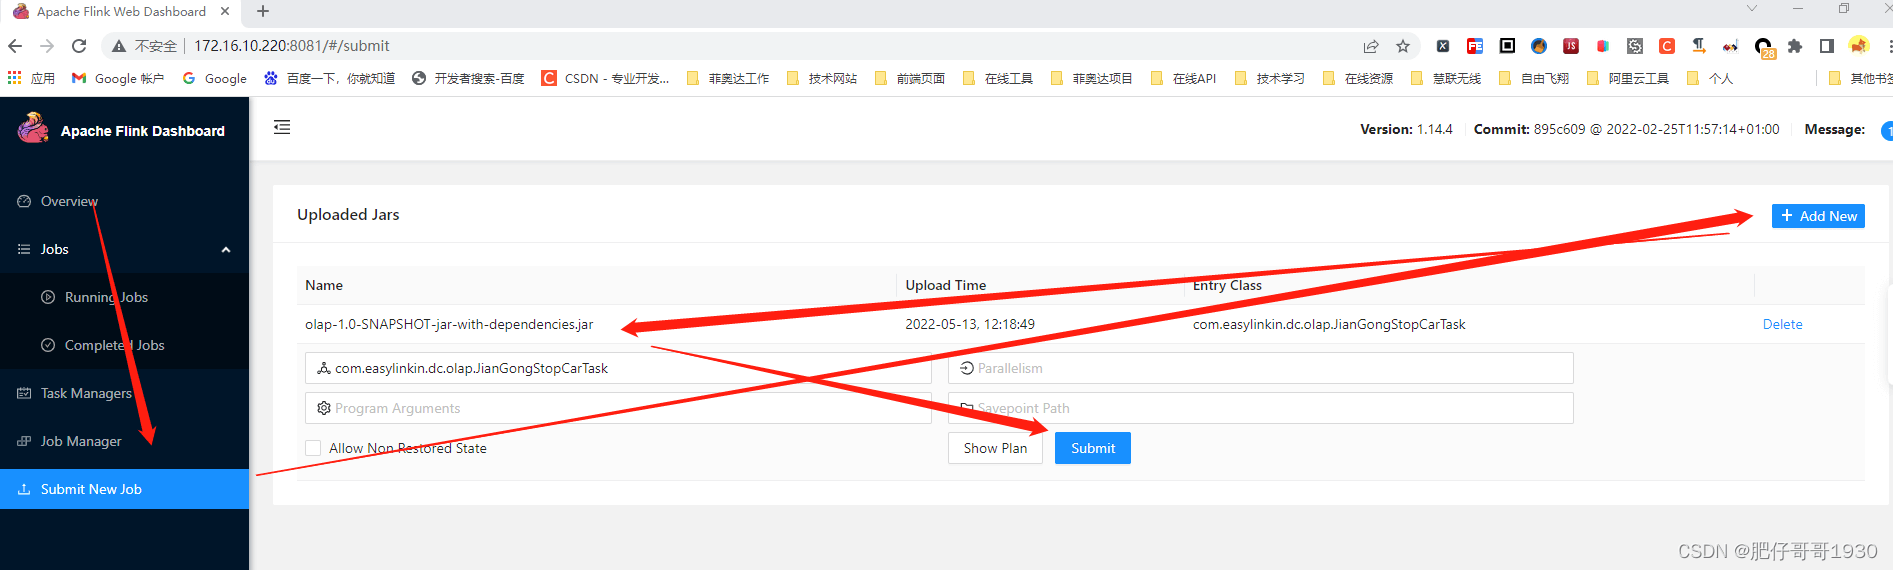
Task: Open the FE extension icon
Action: [1475, 46]
